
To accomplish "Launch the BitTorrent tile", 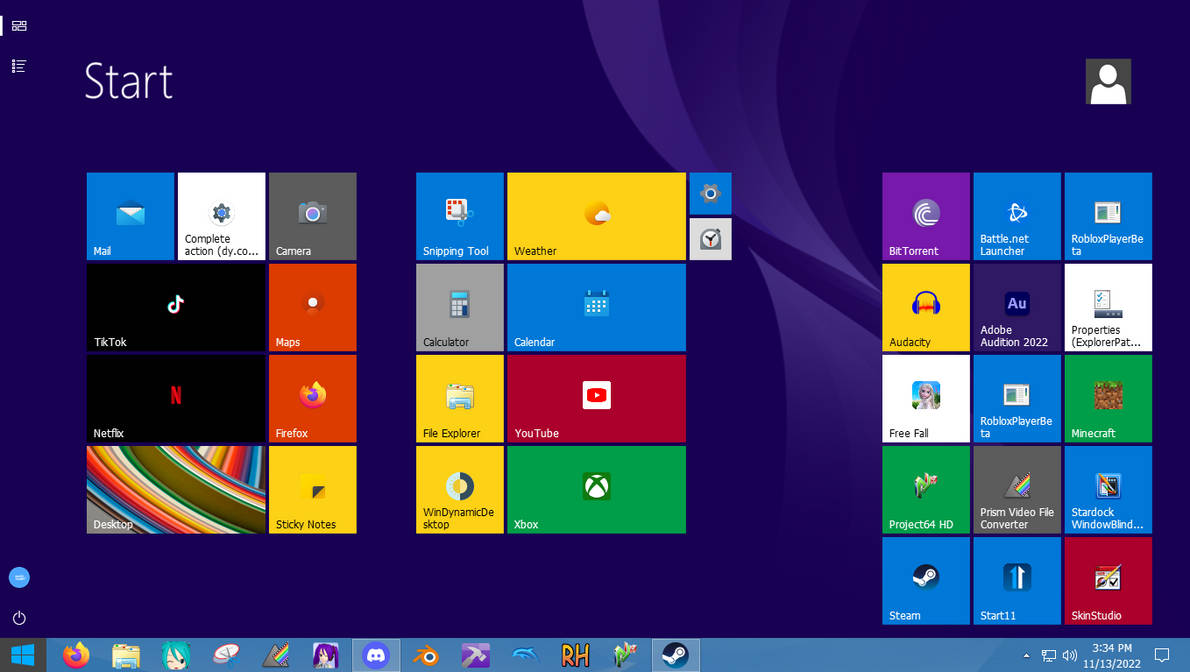I will point(926,216).
